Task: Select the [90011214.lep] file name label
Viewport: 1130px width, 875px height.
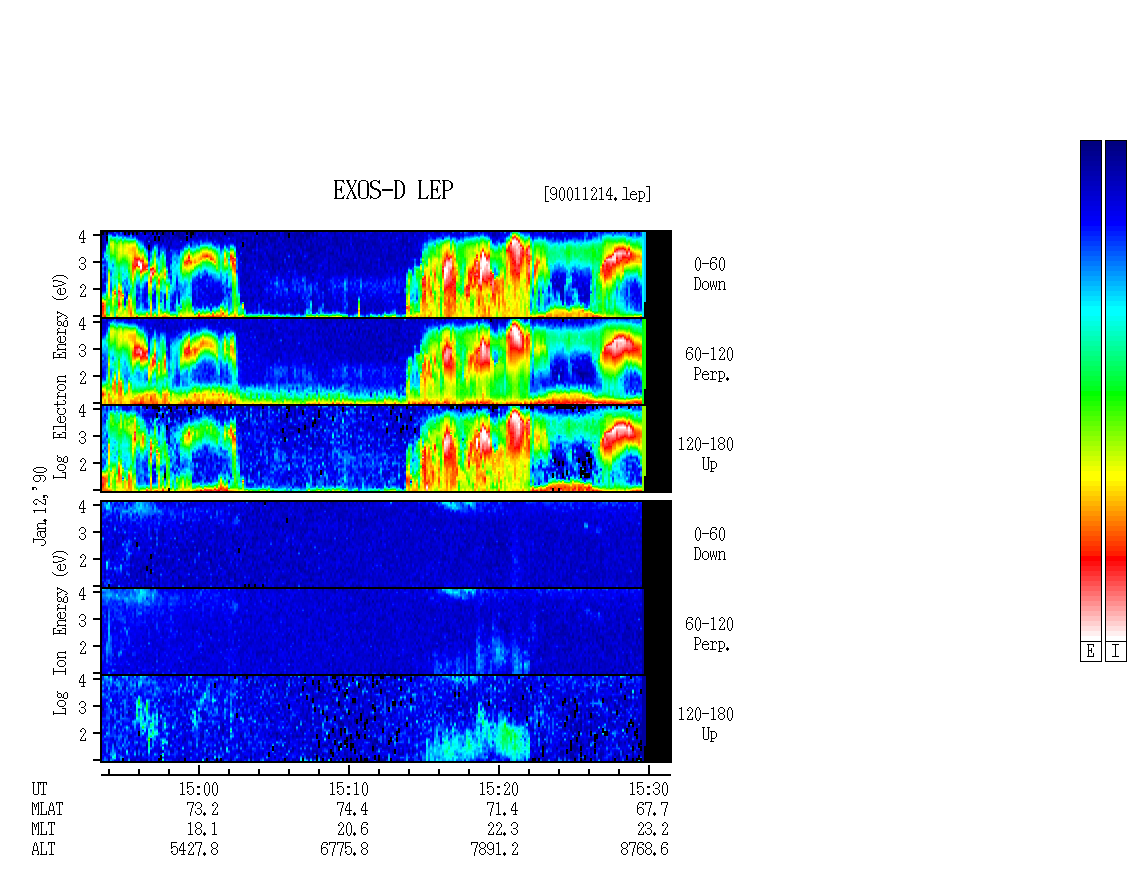Action: [597, 194]
